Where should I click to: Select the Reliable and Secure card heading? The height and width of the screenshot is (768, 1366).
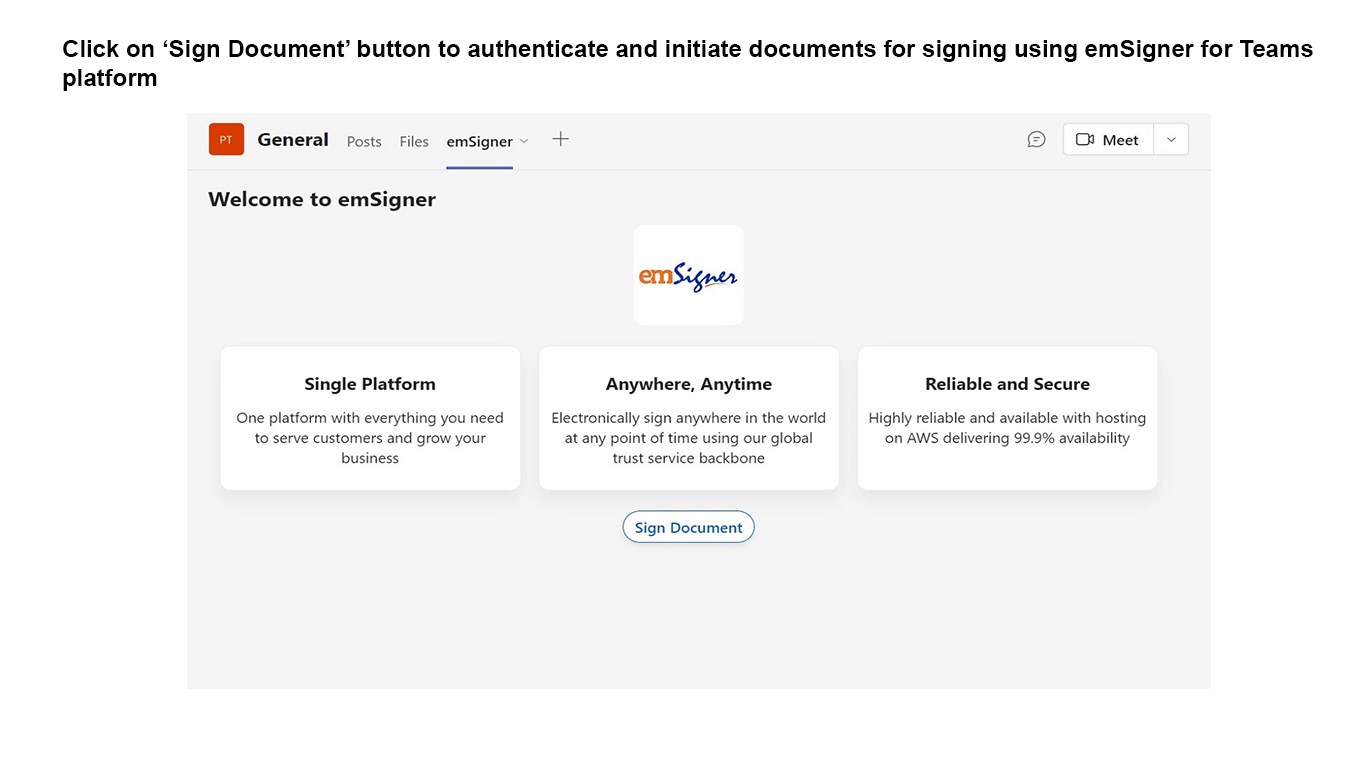1007,384
